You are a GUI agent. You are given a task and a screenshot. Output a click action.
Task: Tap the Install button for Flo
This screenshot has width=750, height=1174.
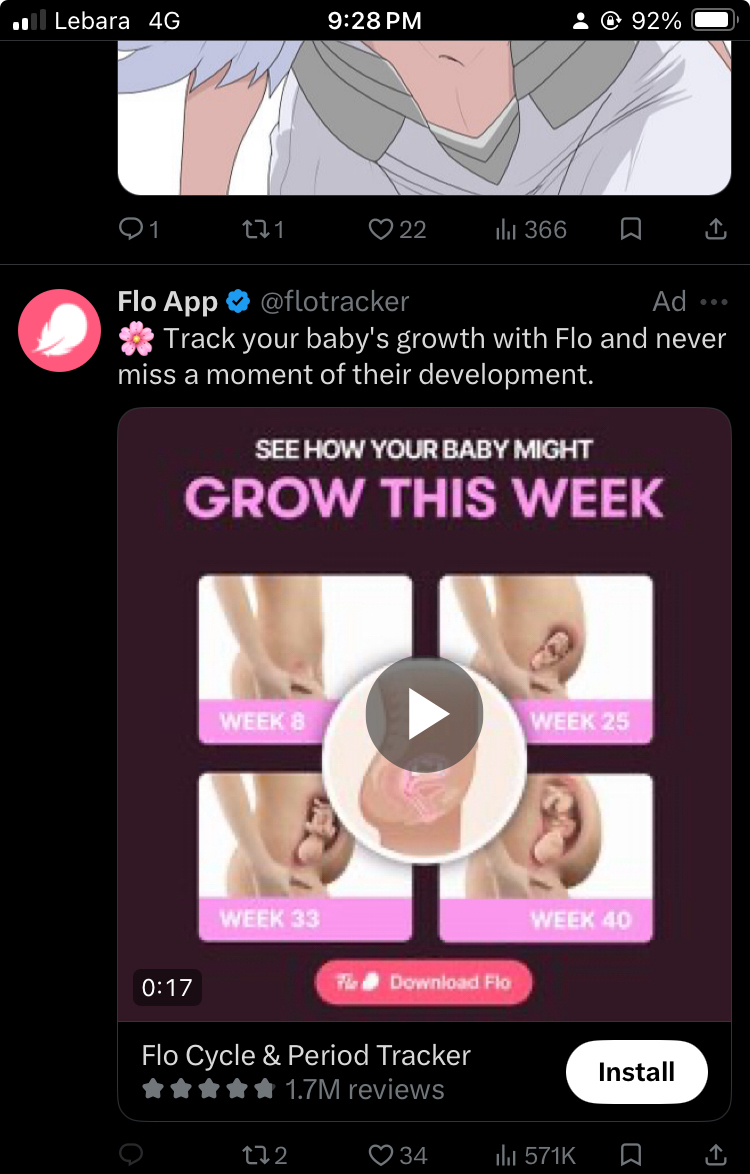point(636,1072)
